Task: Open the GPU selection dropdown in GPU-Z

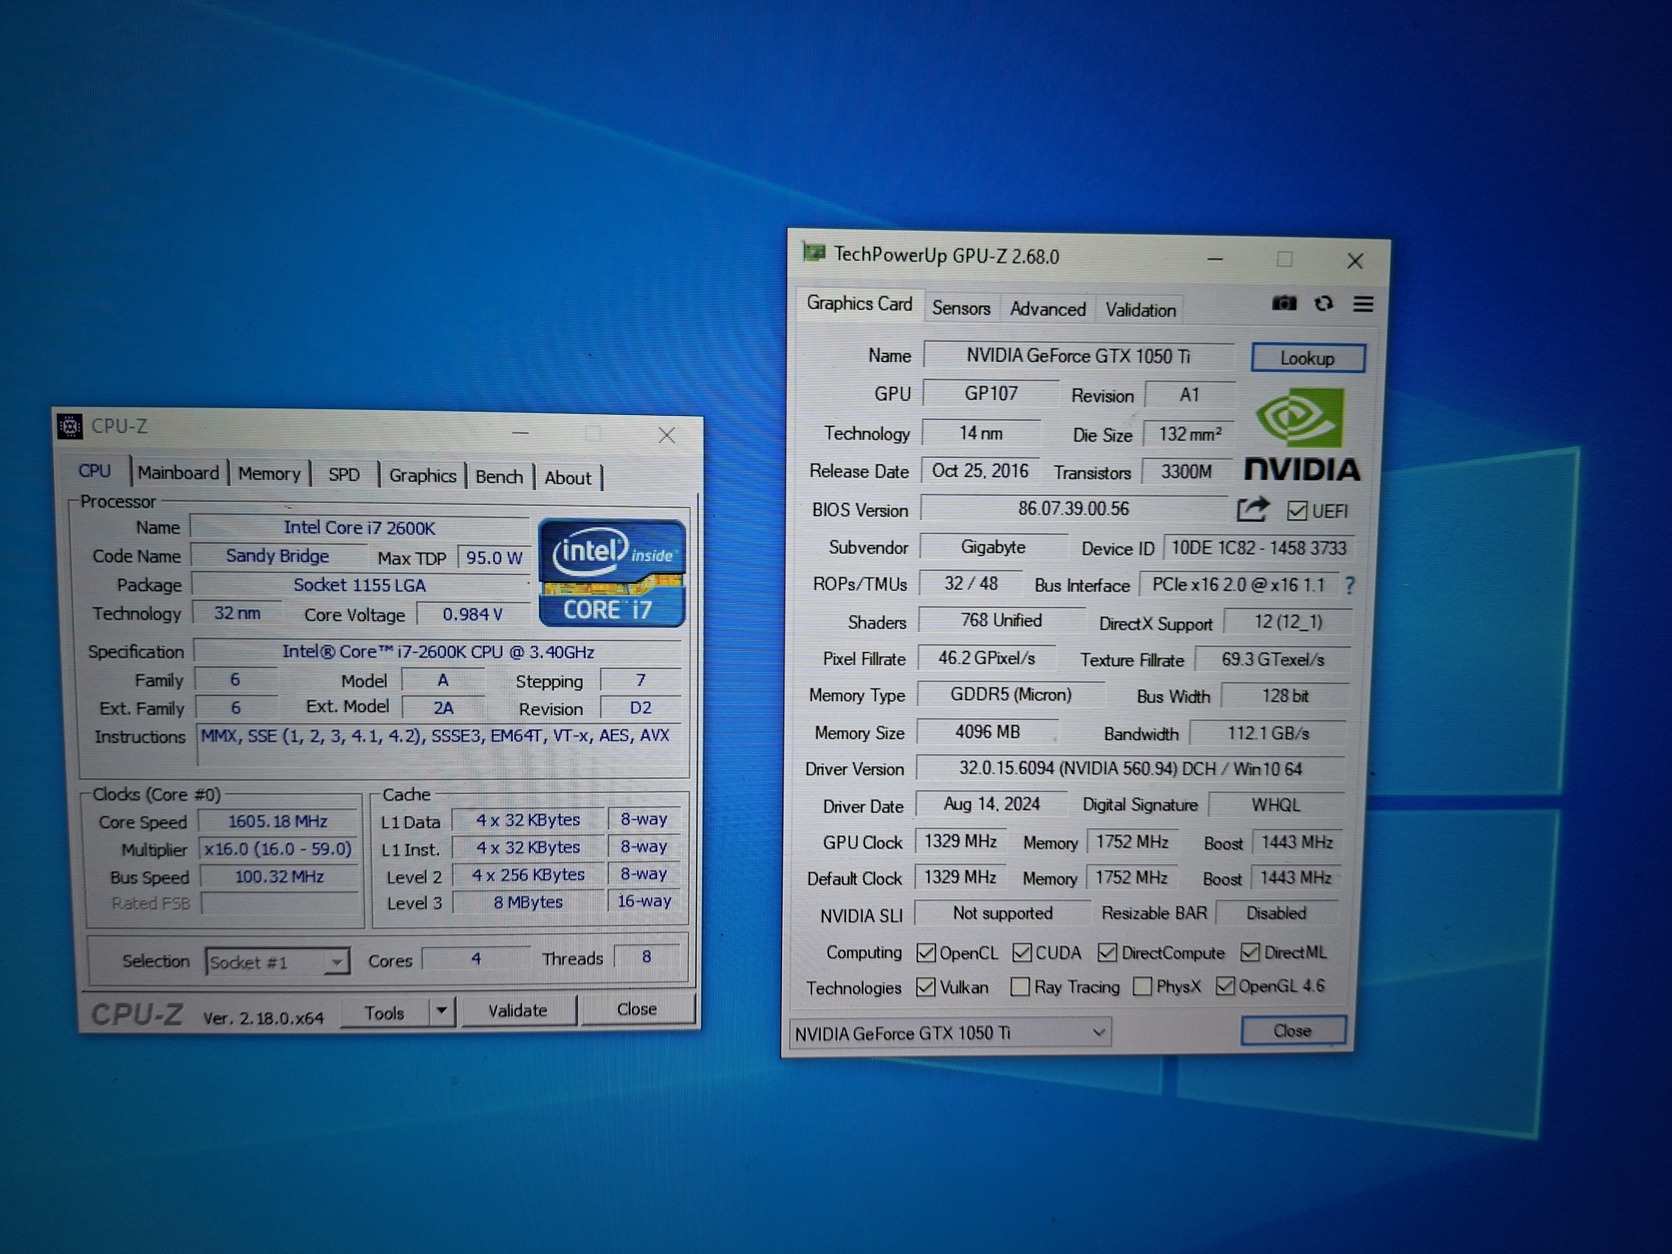Action: 951,1033
